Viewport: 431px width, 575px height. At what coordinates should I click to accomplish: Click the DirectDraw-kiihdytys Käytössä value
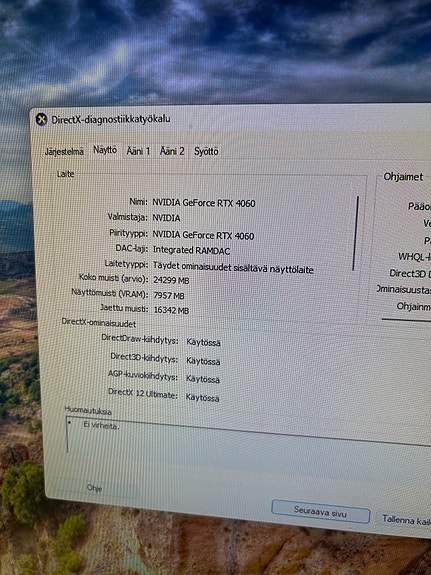(203, 343)
